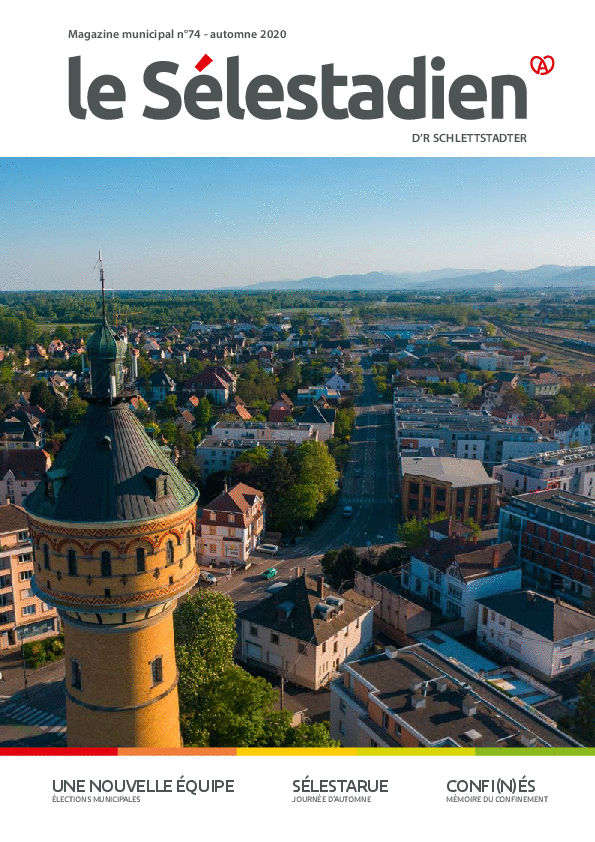Click the "ÉLECTIONS MUNICIPALES" caption

pyautogui.click(x=96, y=799)
